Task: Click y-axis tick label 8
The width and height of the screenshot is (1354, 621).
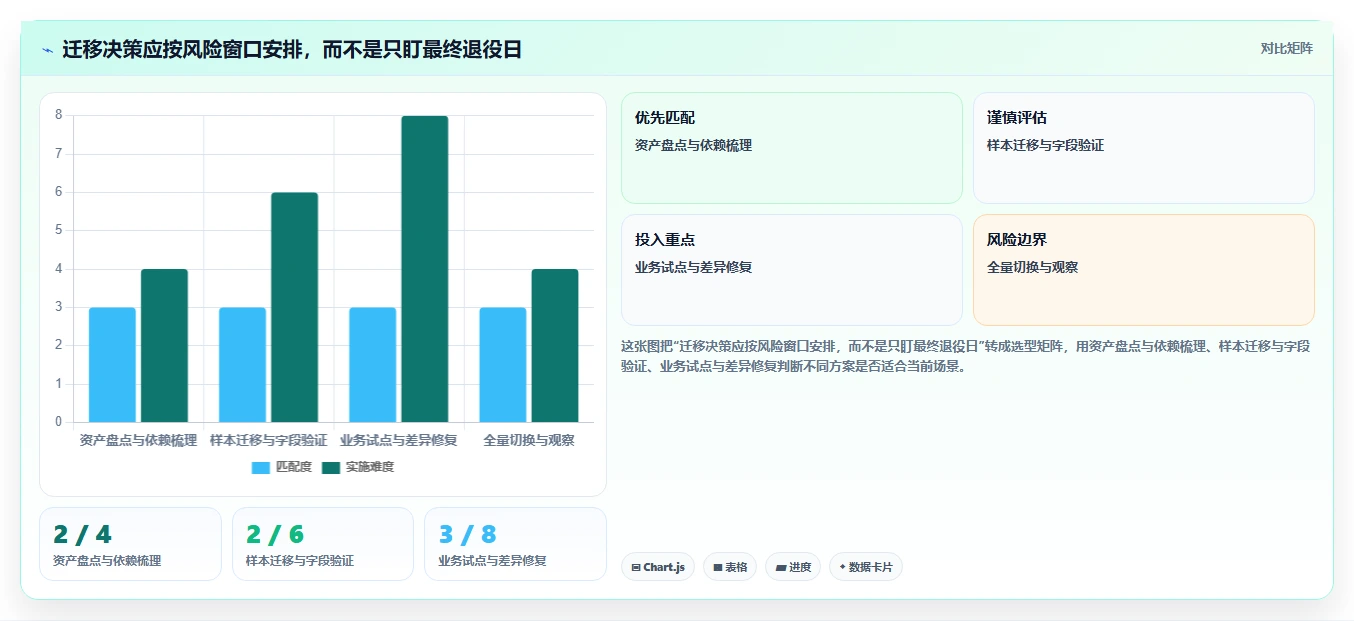Action: point(59,115)
